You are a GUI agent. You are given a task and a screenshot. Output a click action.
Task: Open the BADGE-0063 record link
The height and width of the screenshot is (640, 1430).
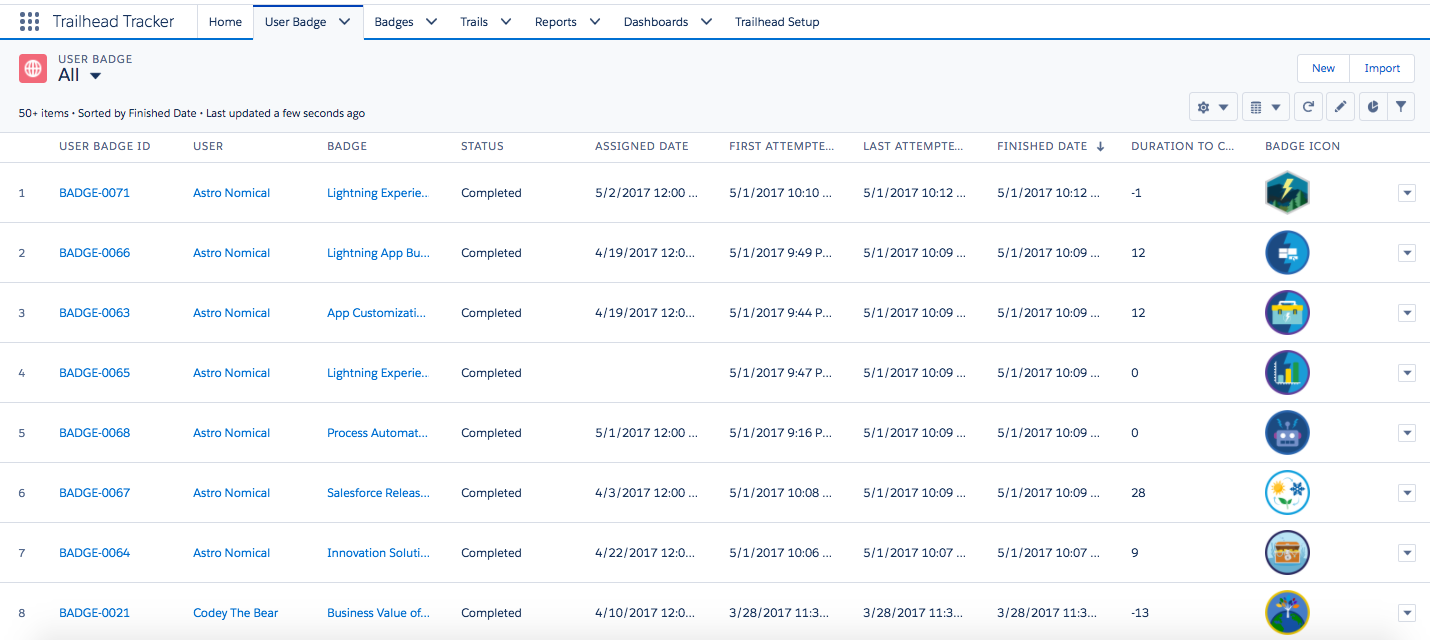pyautogui.click(x=94, y=313)
